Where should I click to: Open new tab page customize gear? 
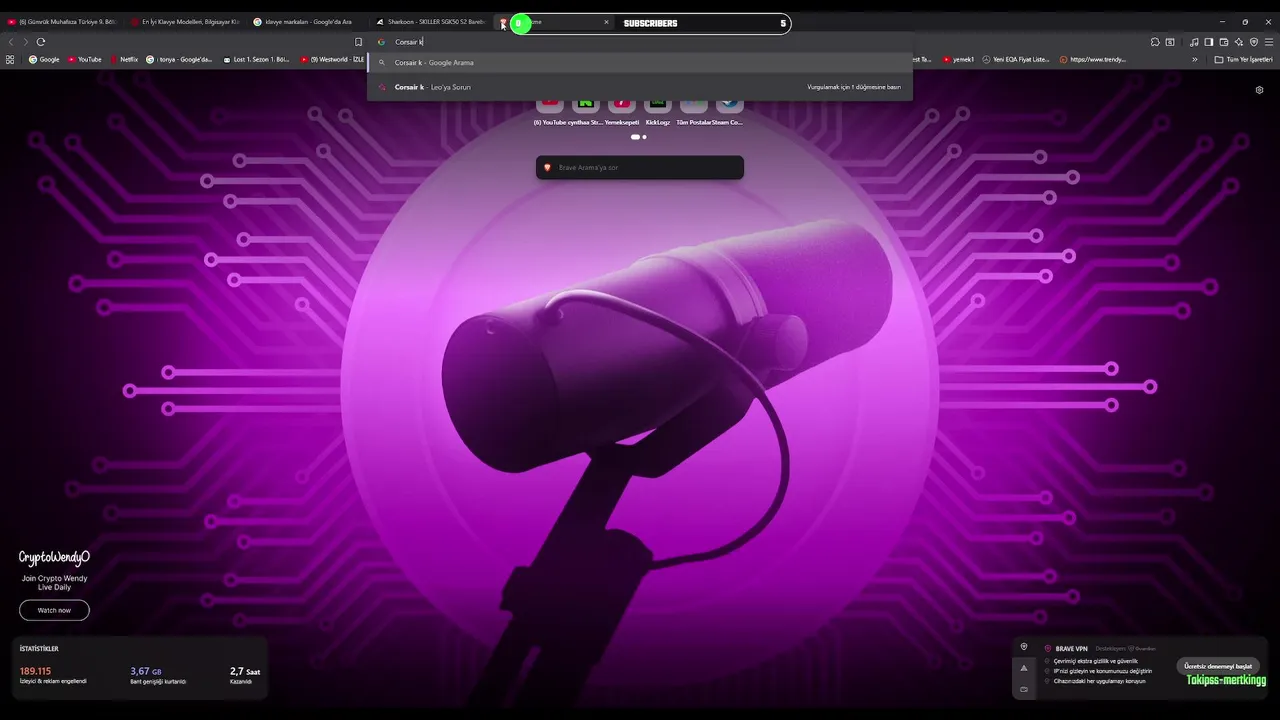click(1259, 90)
